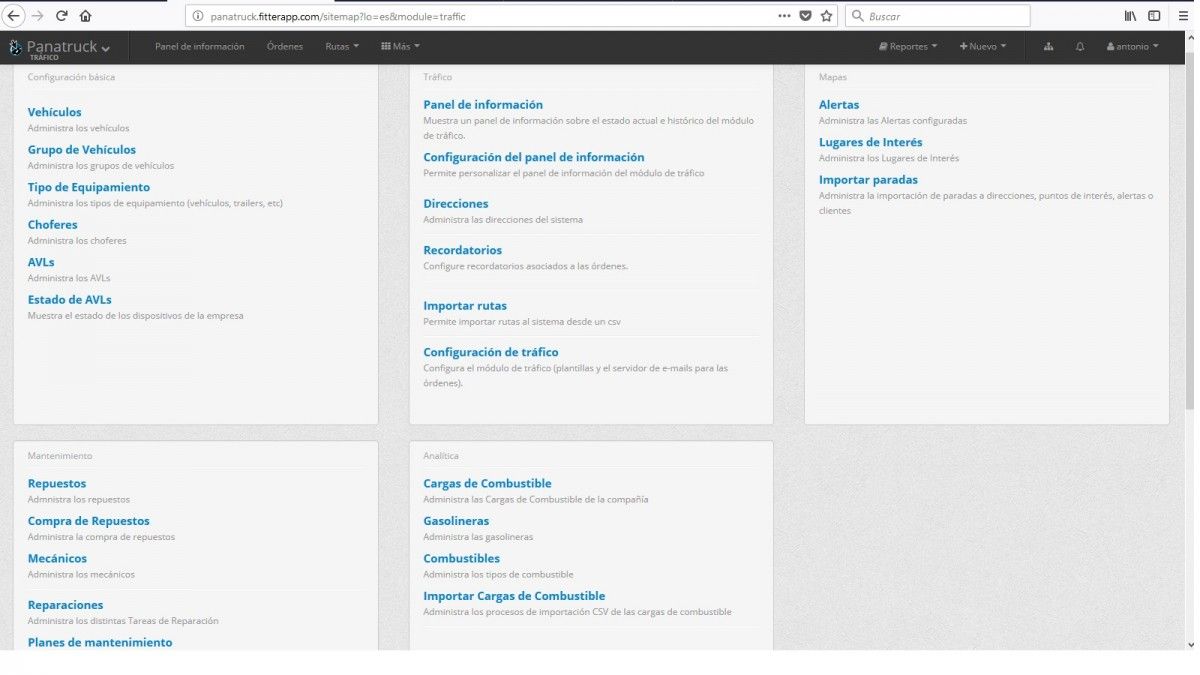Click the browser reload button

(x=62, y=16)
